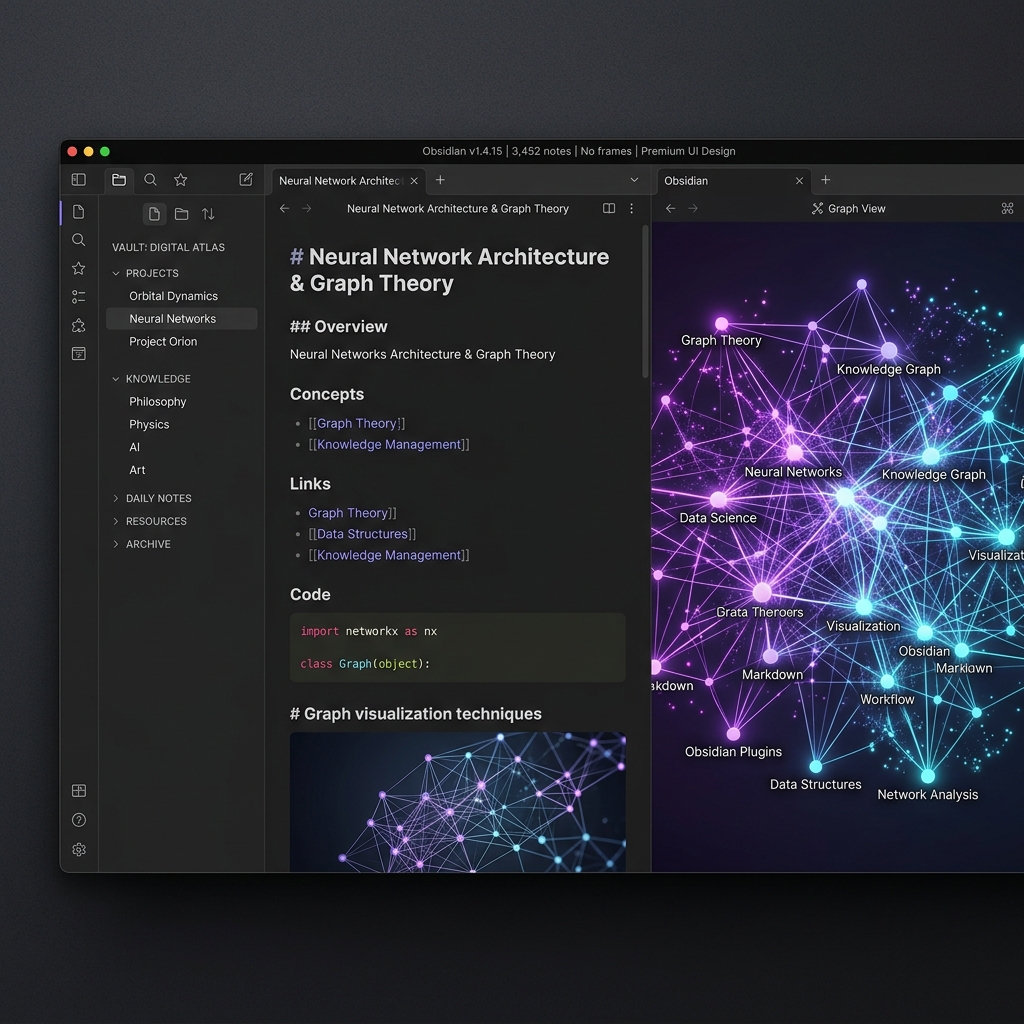Follow Graph Theory link under Concepts
Screen dimensions: 1024x1024
[x=357, y=423]
